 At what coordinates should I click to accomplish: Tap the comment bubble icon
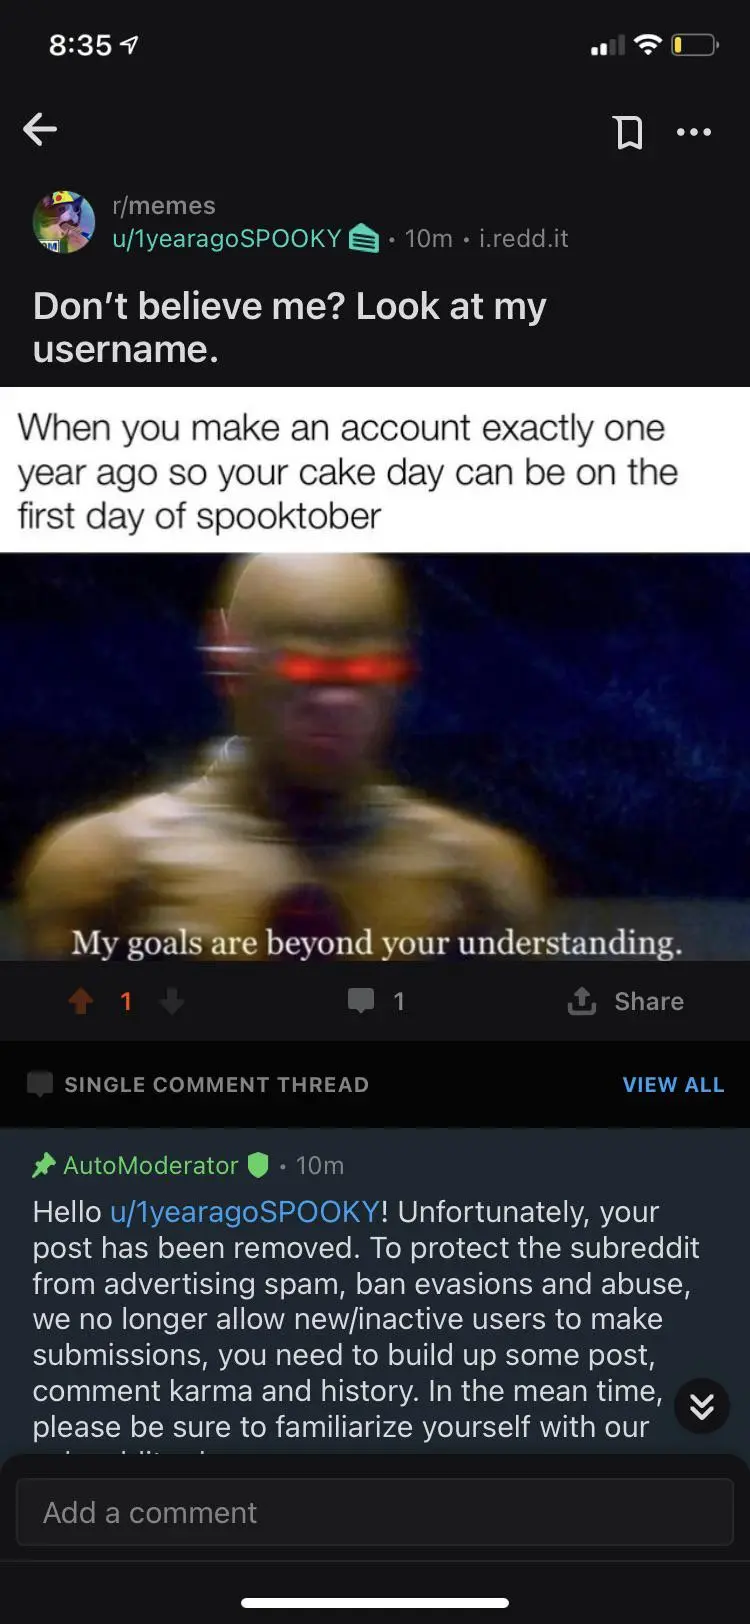tap(361, 1001)
